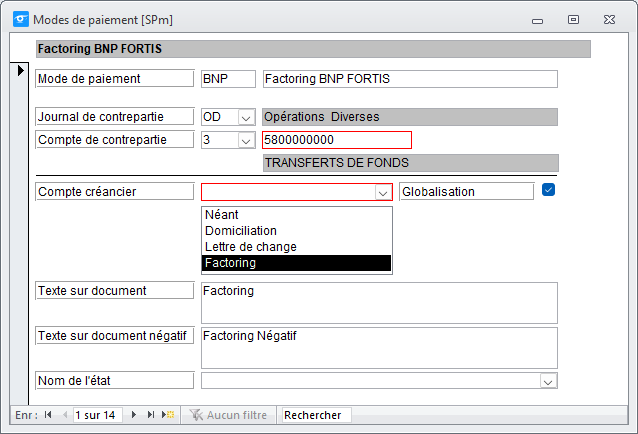The height and width of the screenshot is (434, 638).
Task: Create new blank record icon
Action: pos(168,414)
